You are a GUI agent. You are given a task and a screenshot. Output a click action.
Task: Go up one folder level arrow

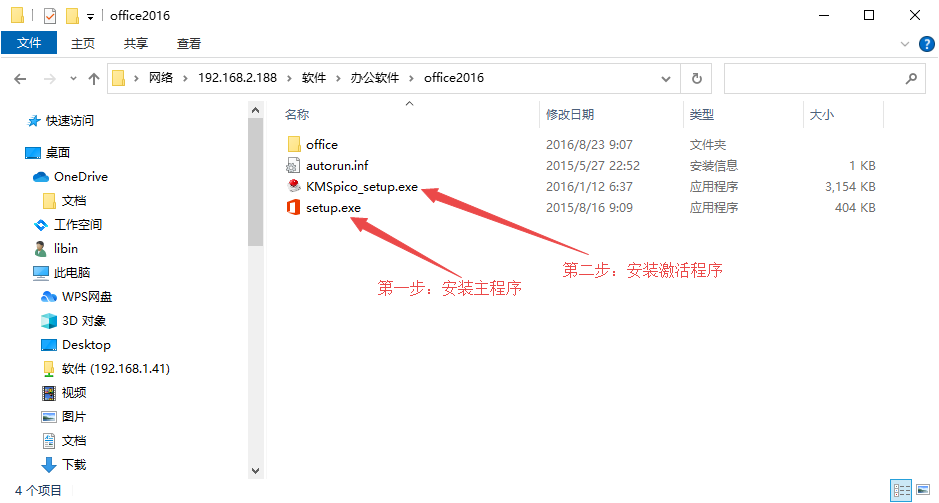click(x=94, y=78)
